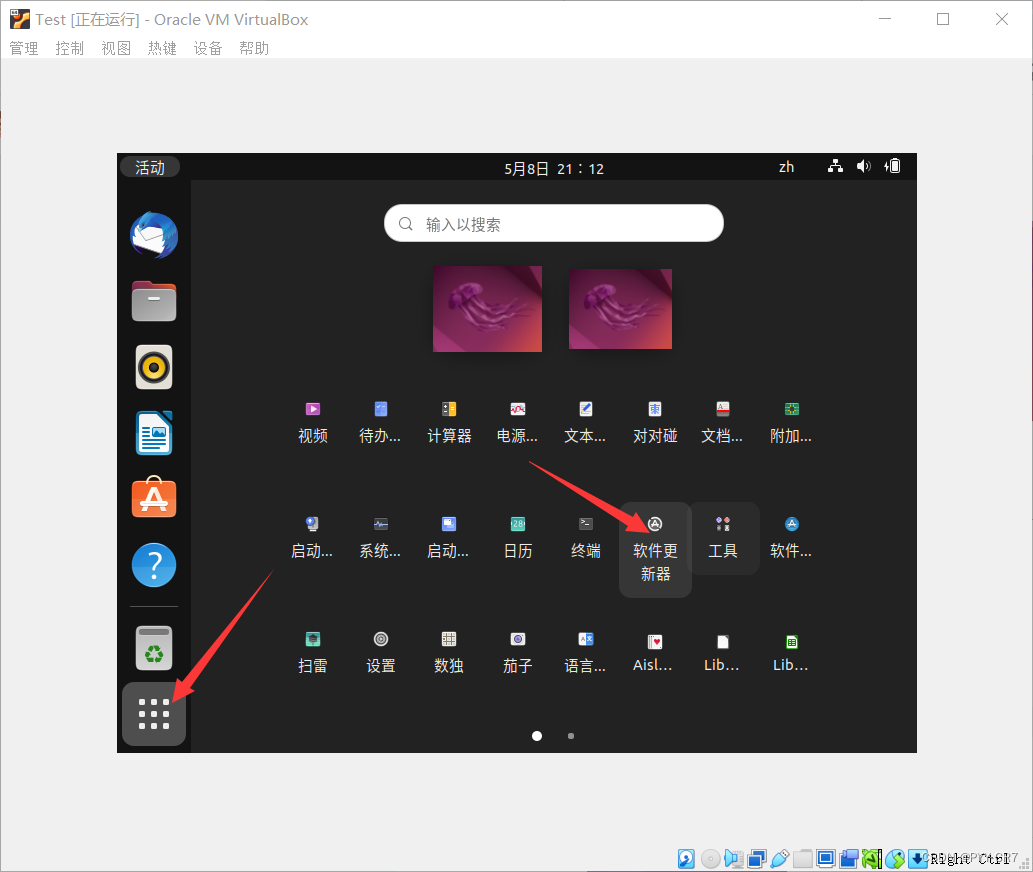Open the 工具 utilities folder
This screenshot has width=1033, height=872.
(x=723, y=538)
